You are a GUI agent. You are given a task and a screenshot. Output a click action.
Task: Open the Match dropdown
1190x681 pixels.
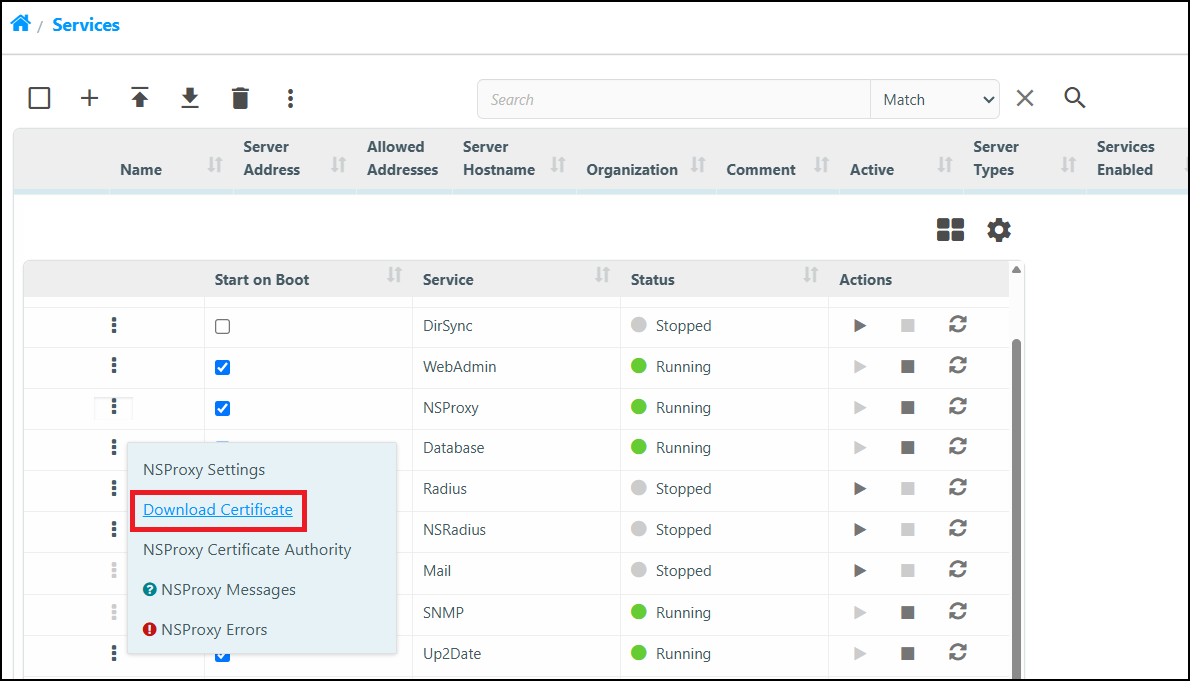click(934, 99)
